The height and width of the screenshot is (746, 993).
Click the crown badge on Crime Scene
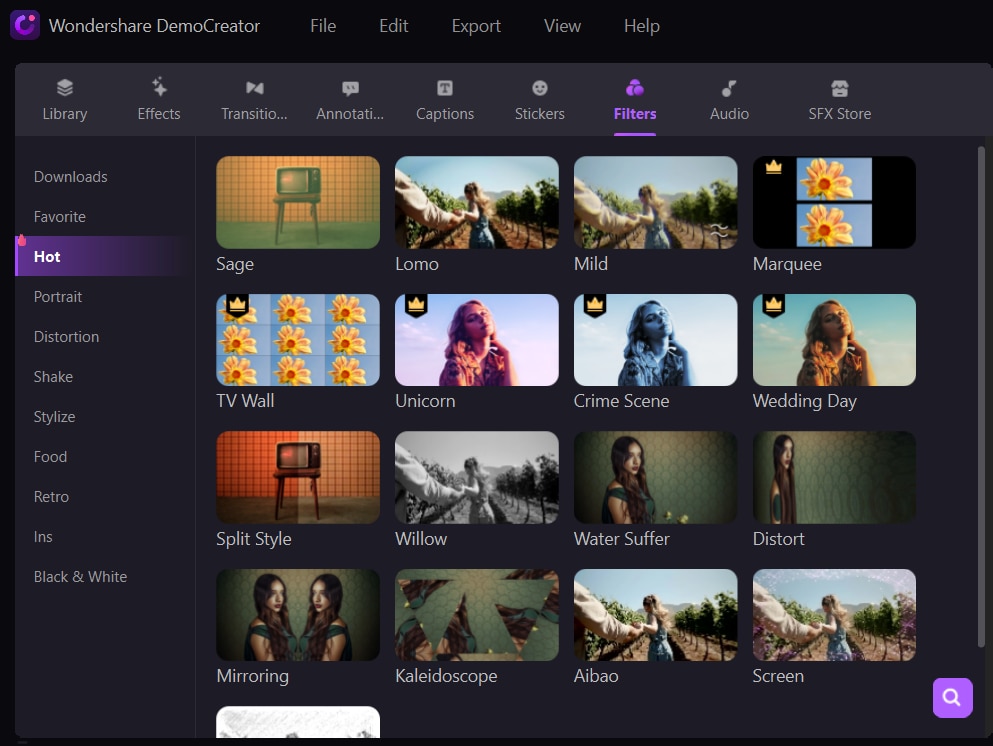(595, 306)
